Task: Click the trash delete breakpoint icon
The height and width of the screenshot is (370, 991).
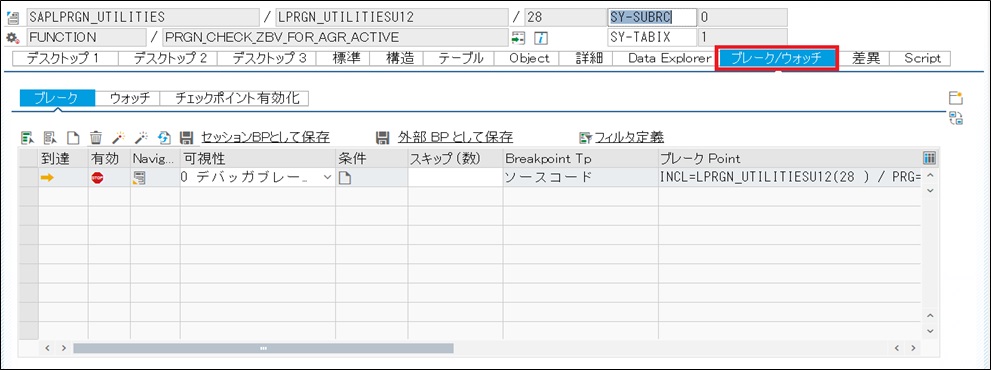Action: pyautogui.click(x=95, y=137)
